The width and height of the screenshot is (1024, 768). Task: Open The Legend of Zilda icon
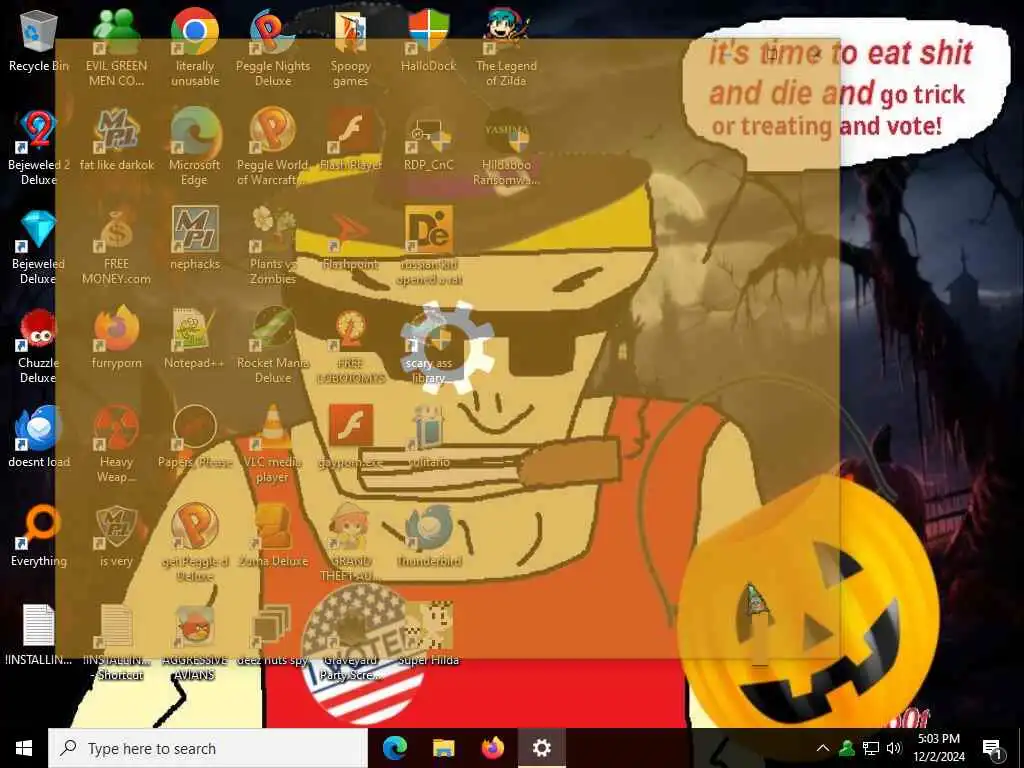(x=506, y=47)
